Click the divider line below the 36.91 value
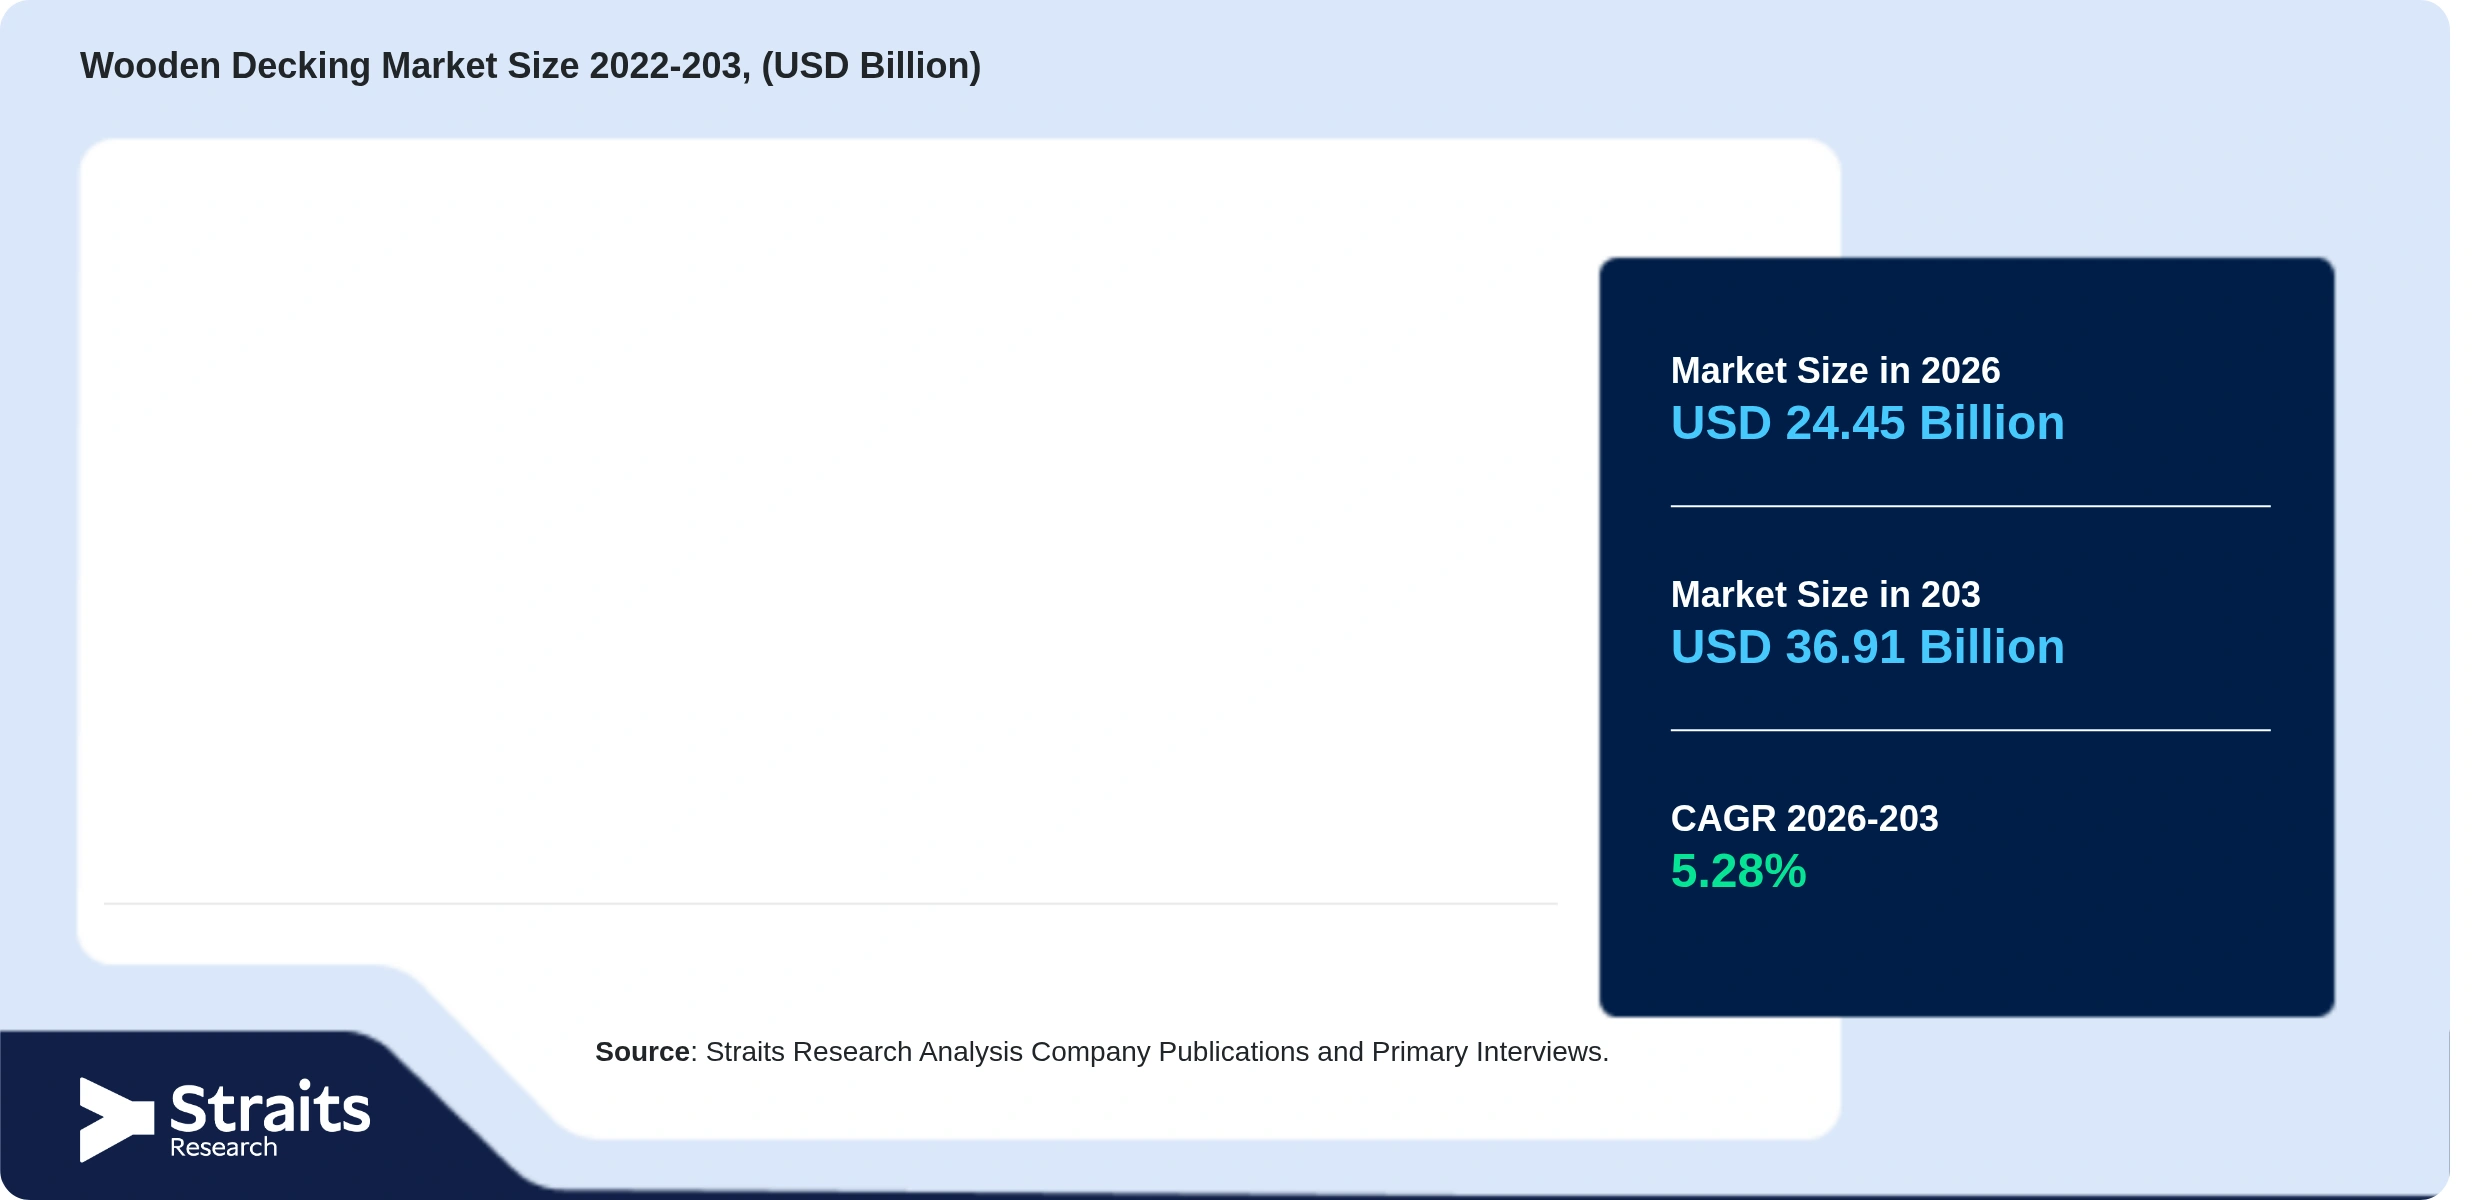Screen dimensions: 2480x1200 pyautogui.click(x=1970, y=730)
